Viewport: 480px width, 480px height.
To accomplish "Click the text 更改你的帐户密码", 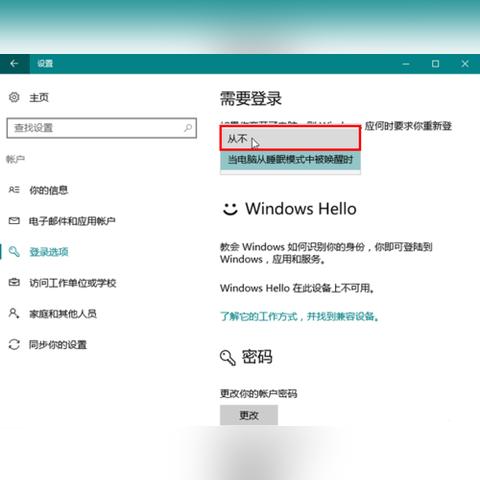I will pos(258,394).
